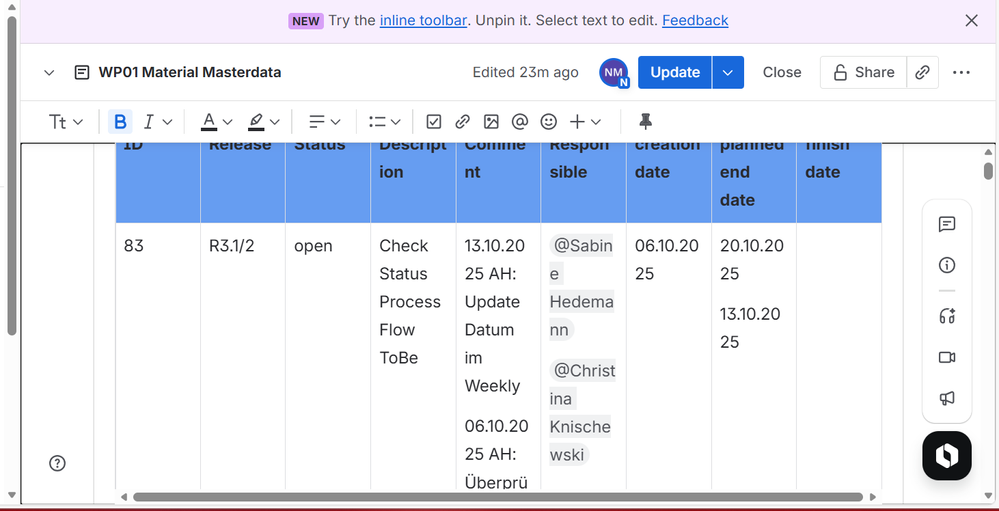Expand the Update options arrow

click(x=728, y=72)
